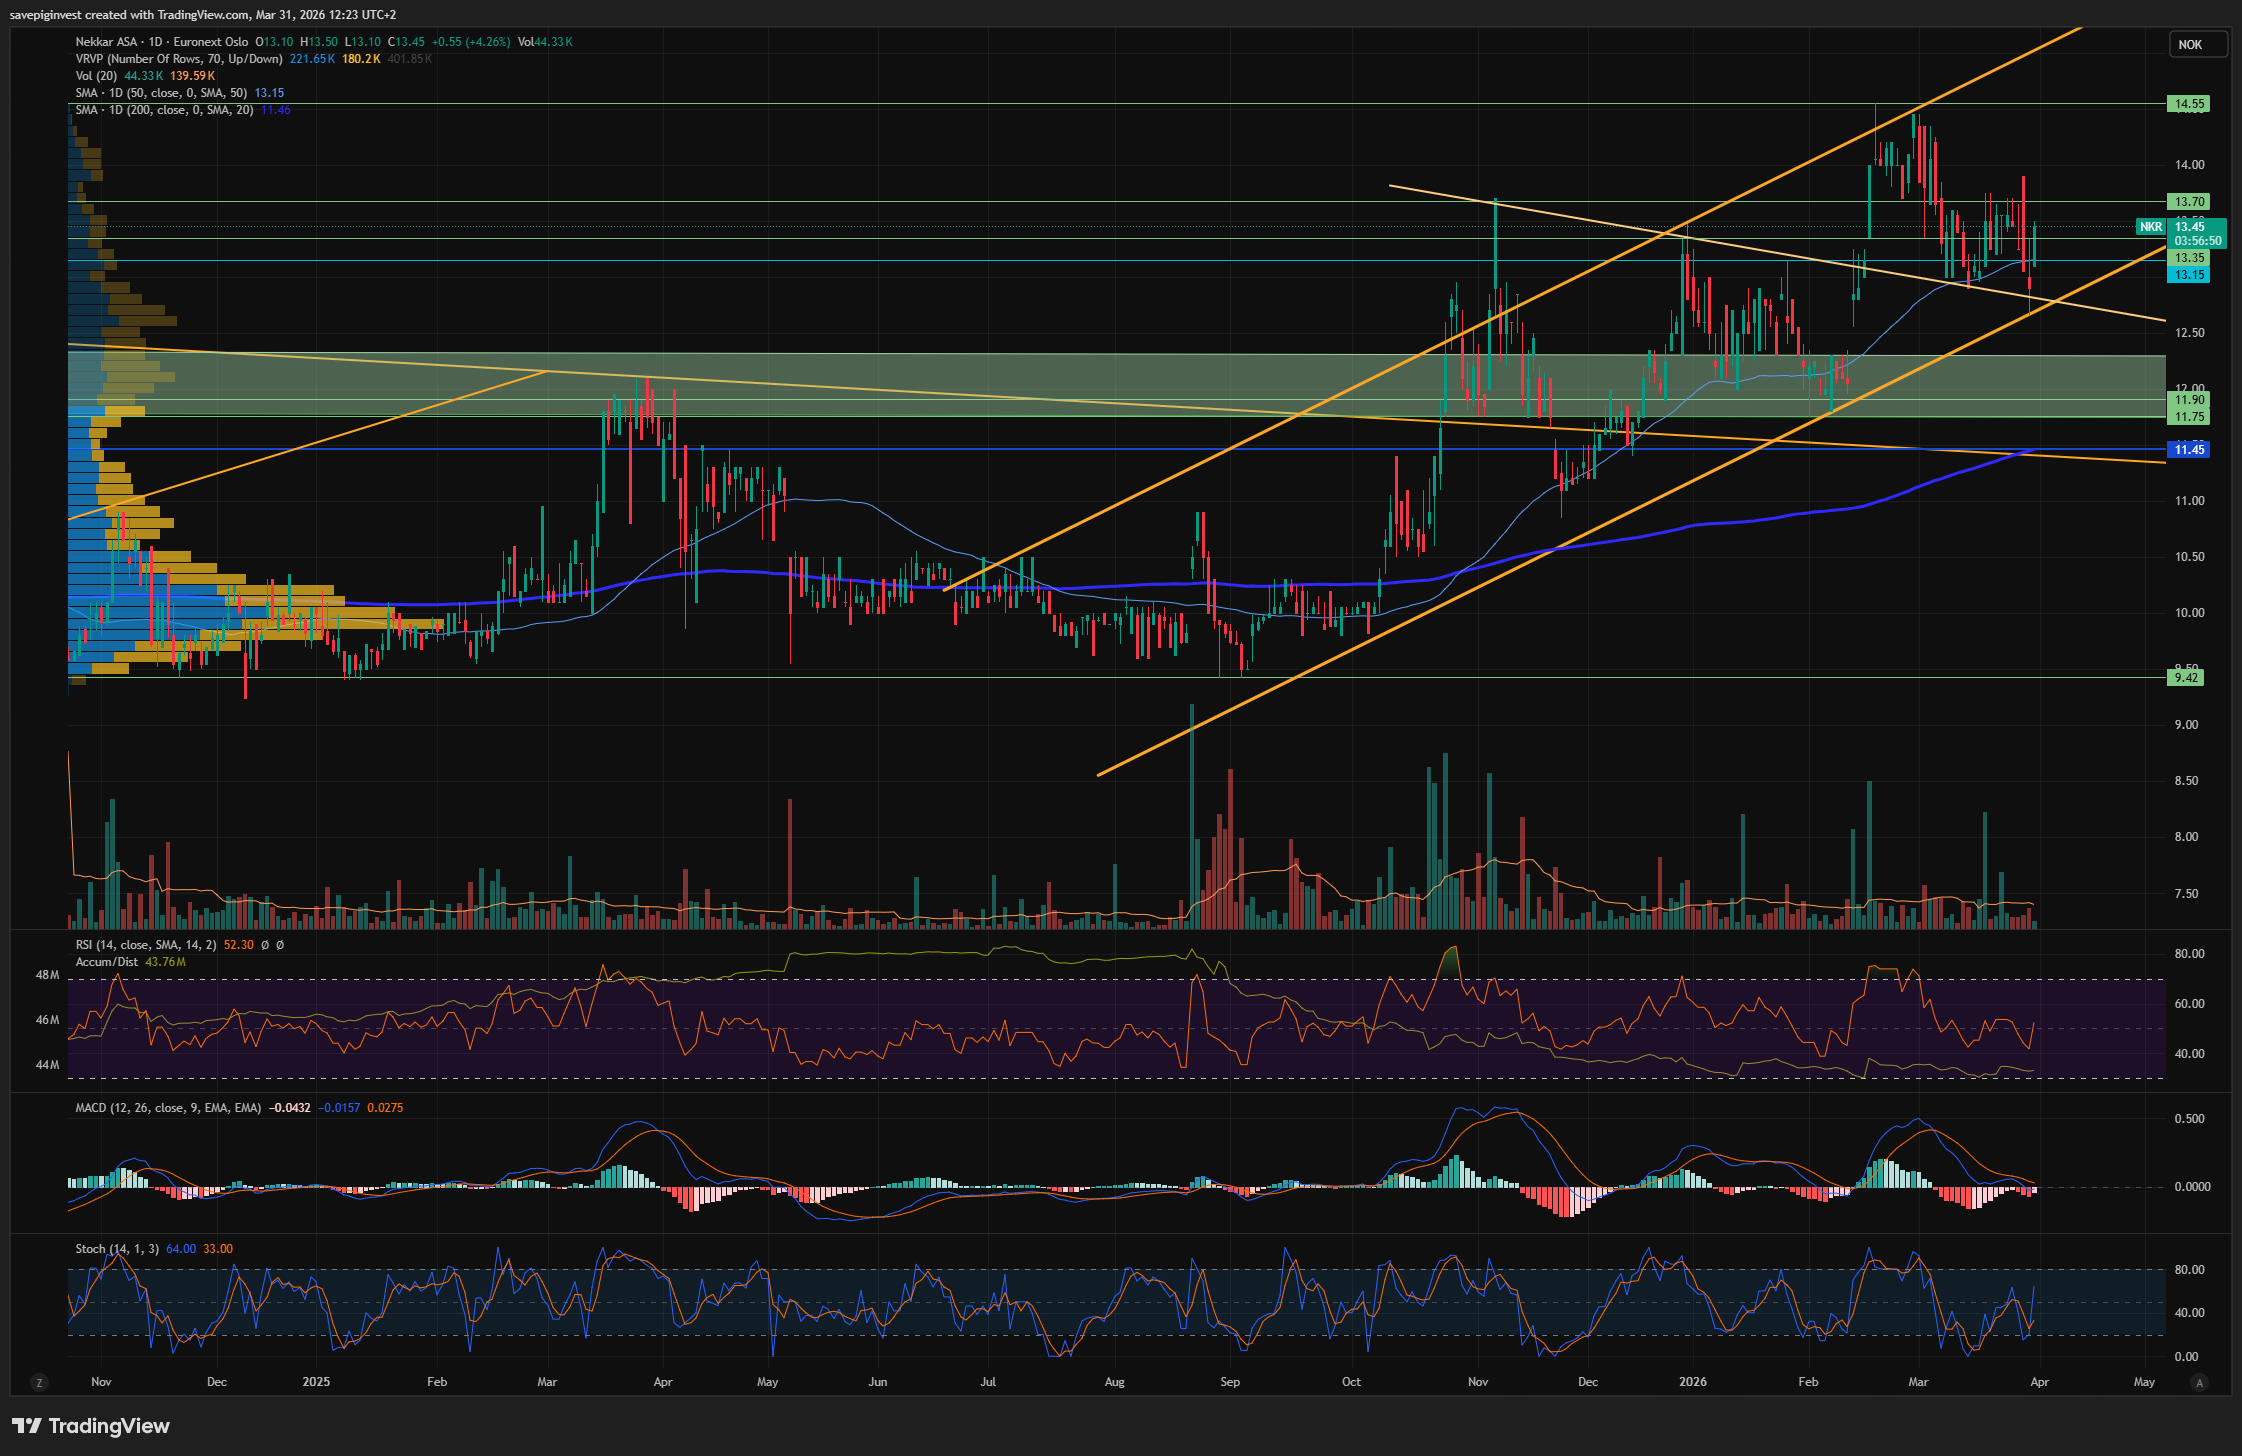The image size is (2242, 1456).
Task: Click the cyan 13.15 price label
Action: click(x=2187, y=275)
